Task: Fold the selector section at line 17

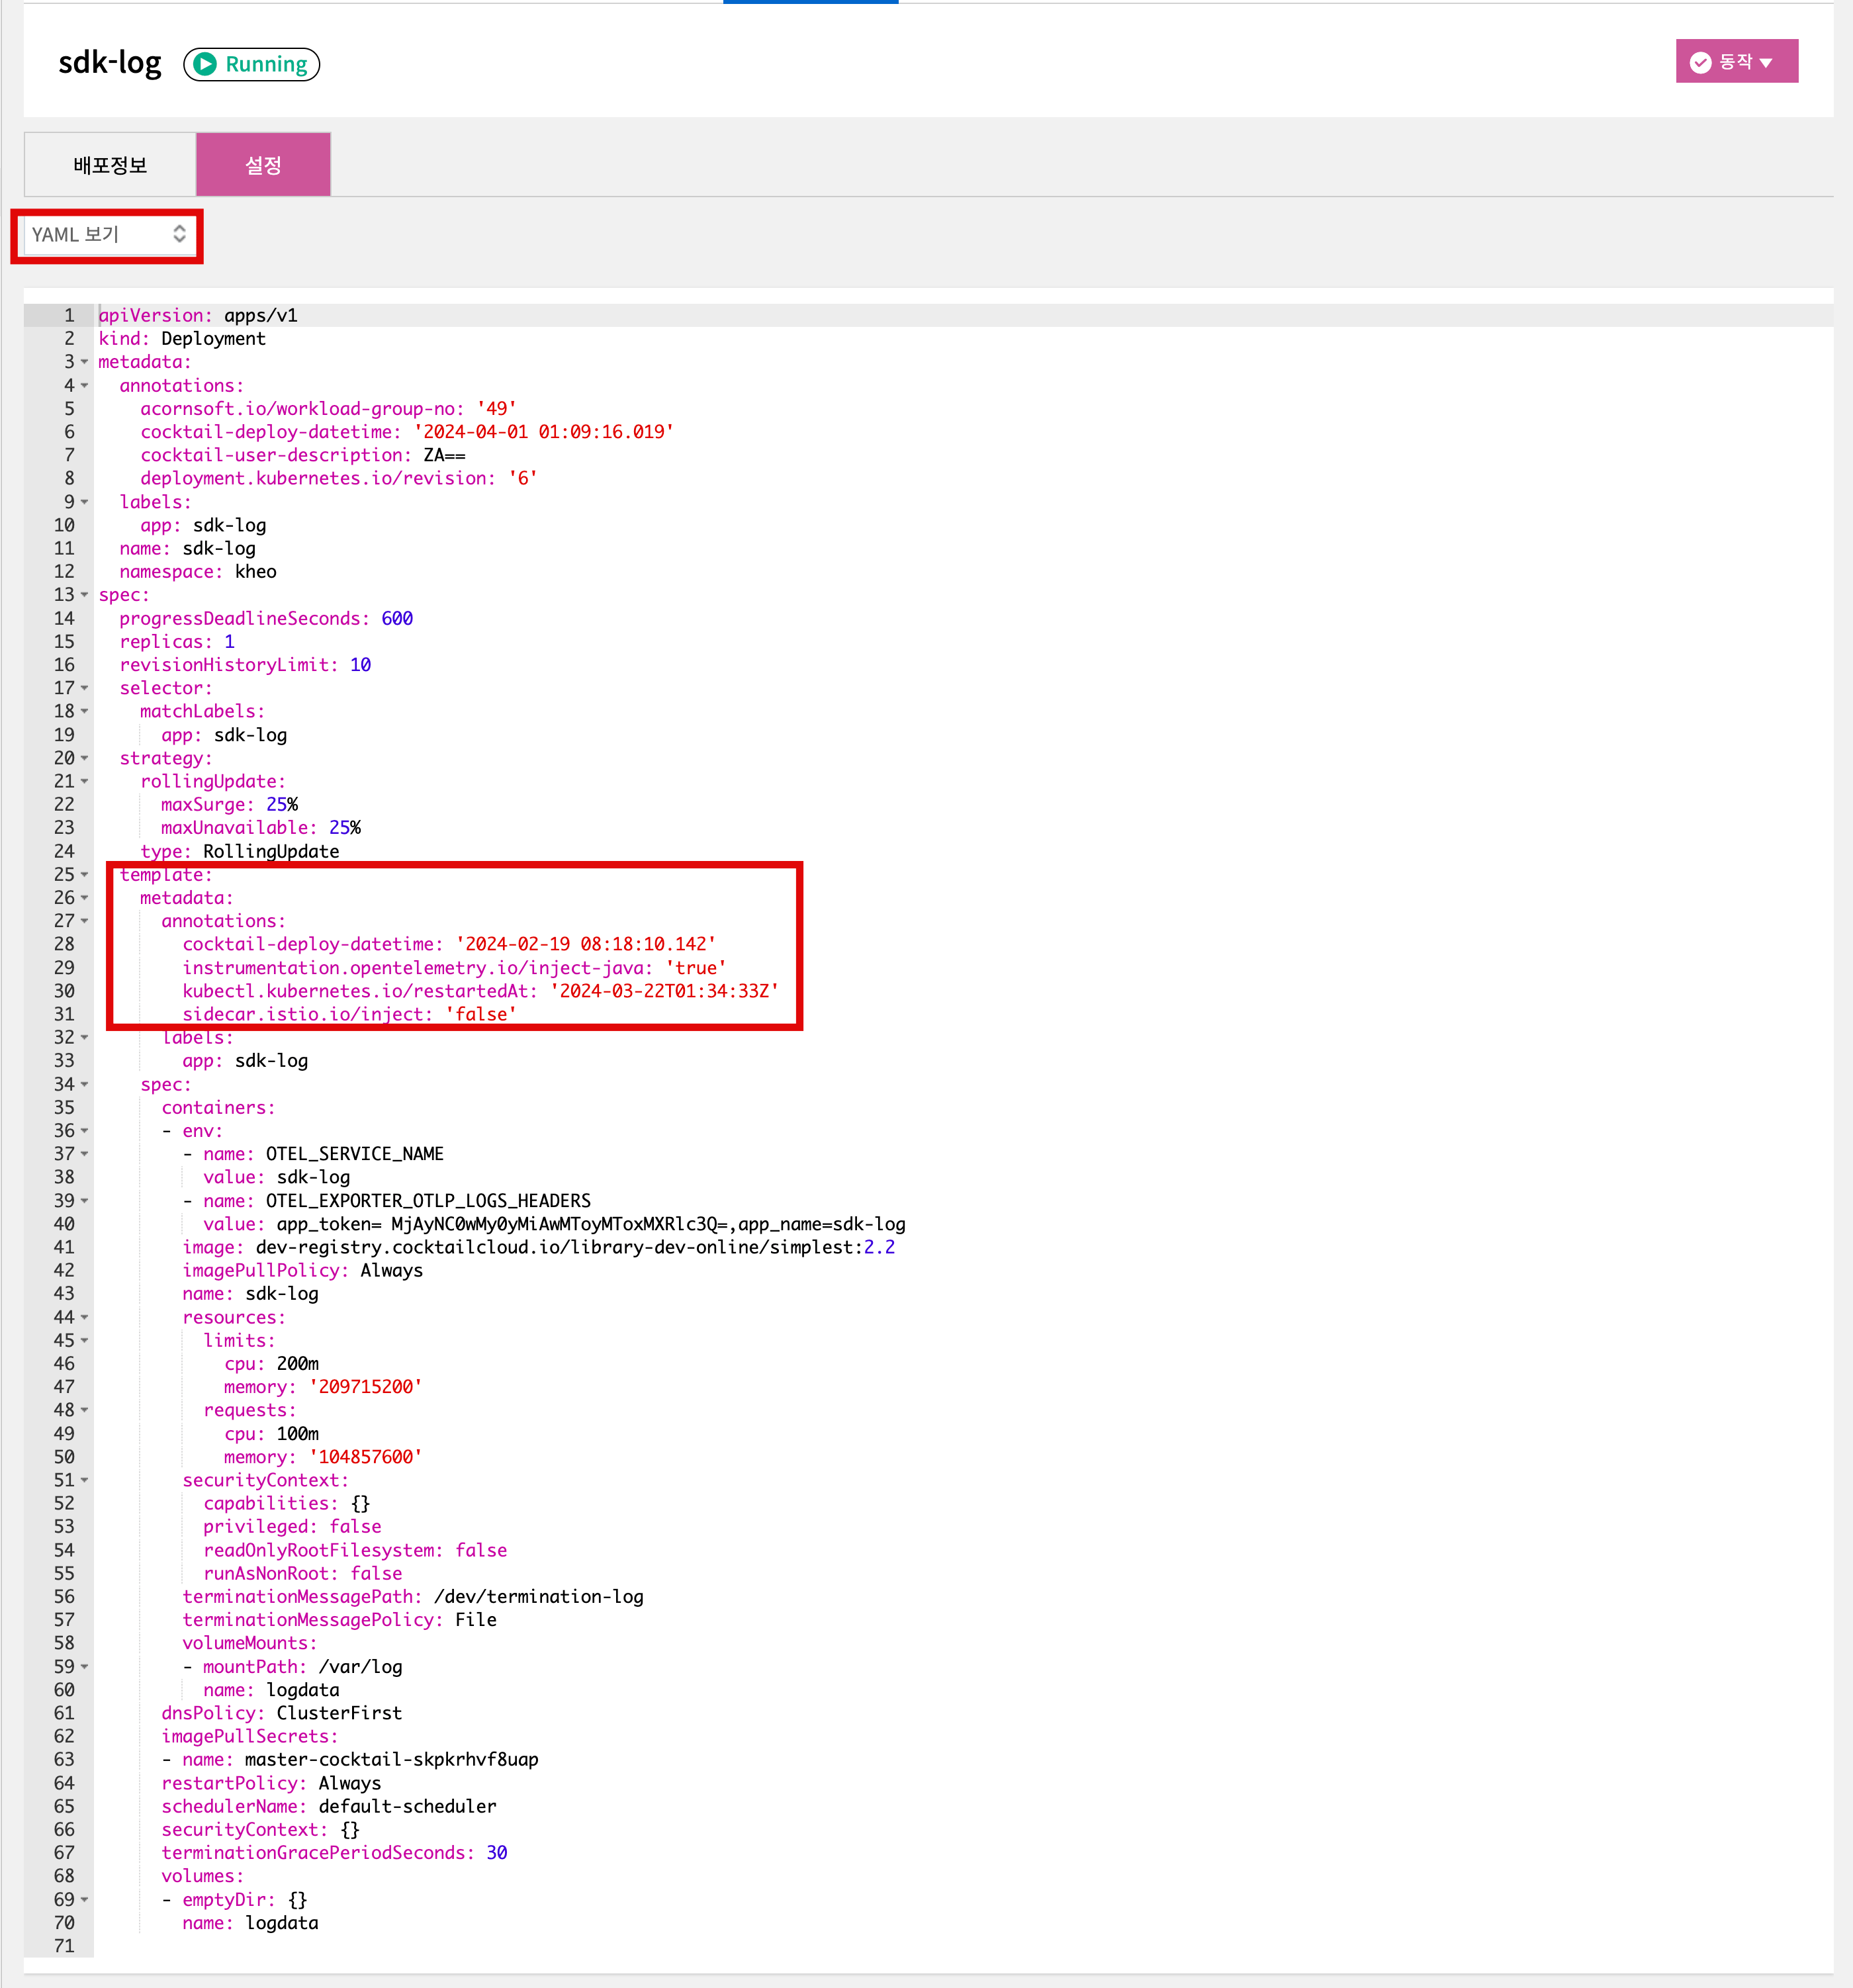Action: (x=85, y=688)
